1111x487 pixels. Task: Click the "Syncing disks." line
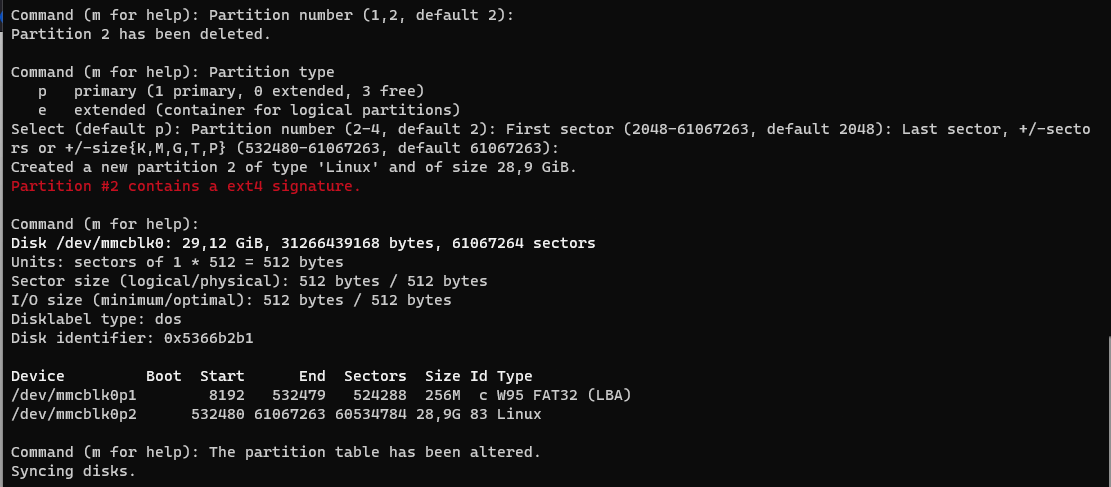[73, 471]
